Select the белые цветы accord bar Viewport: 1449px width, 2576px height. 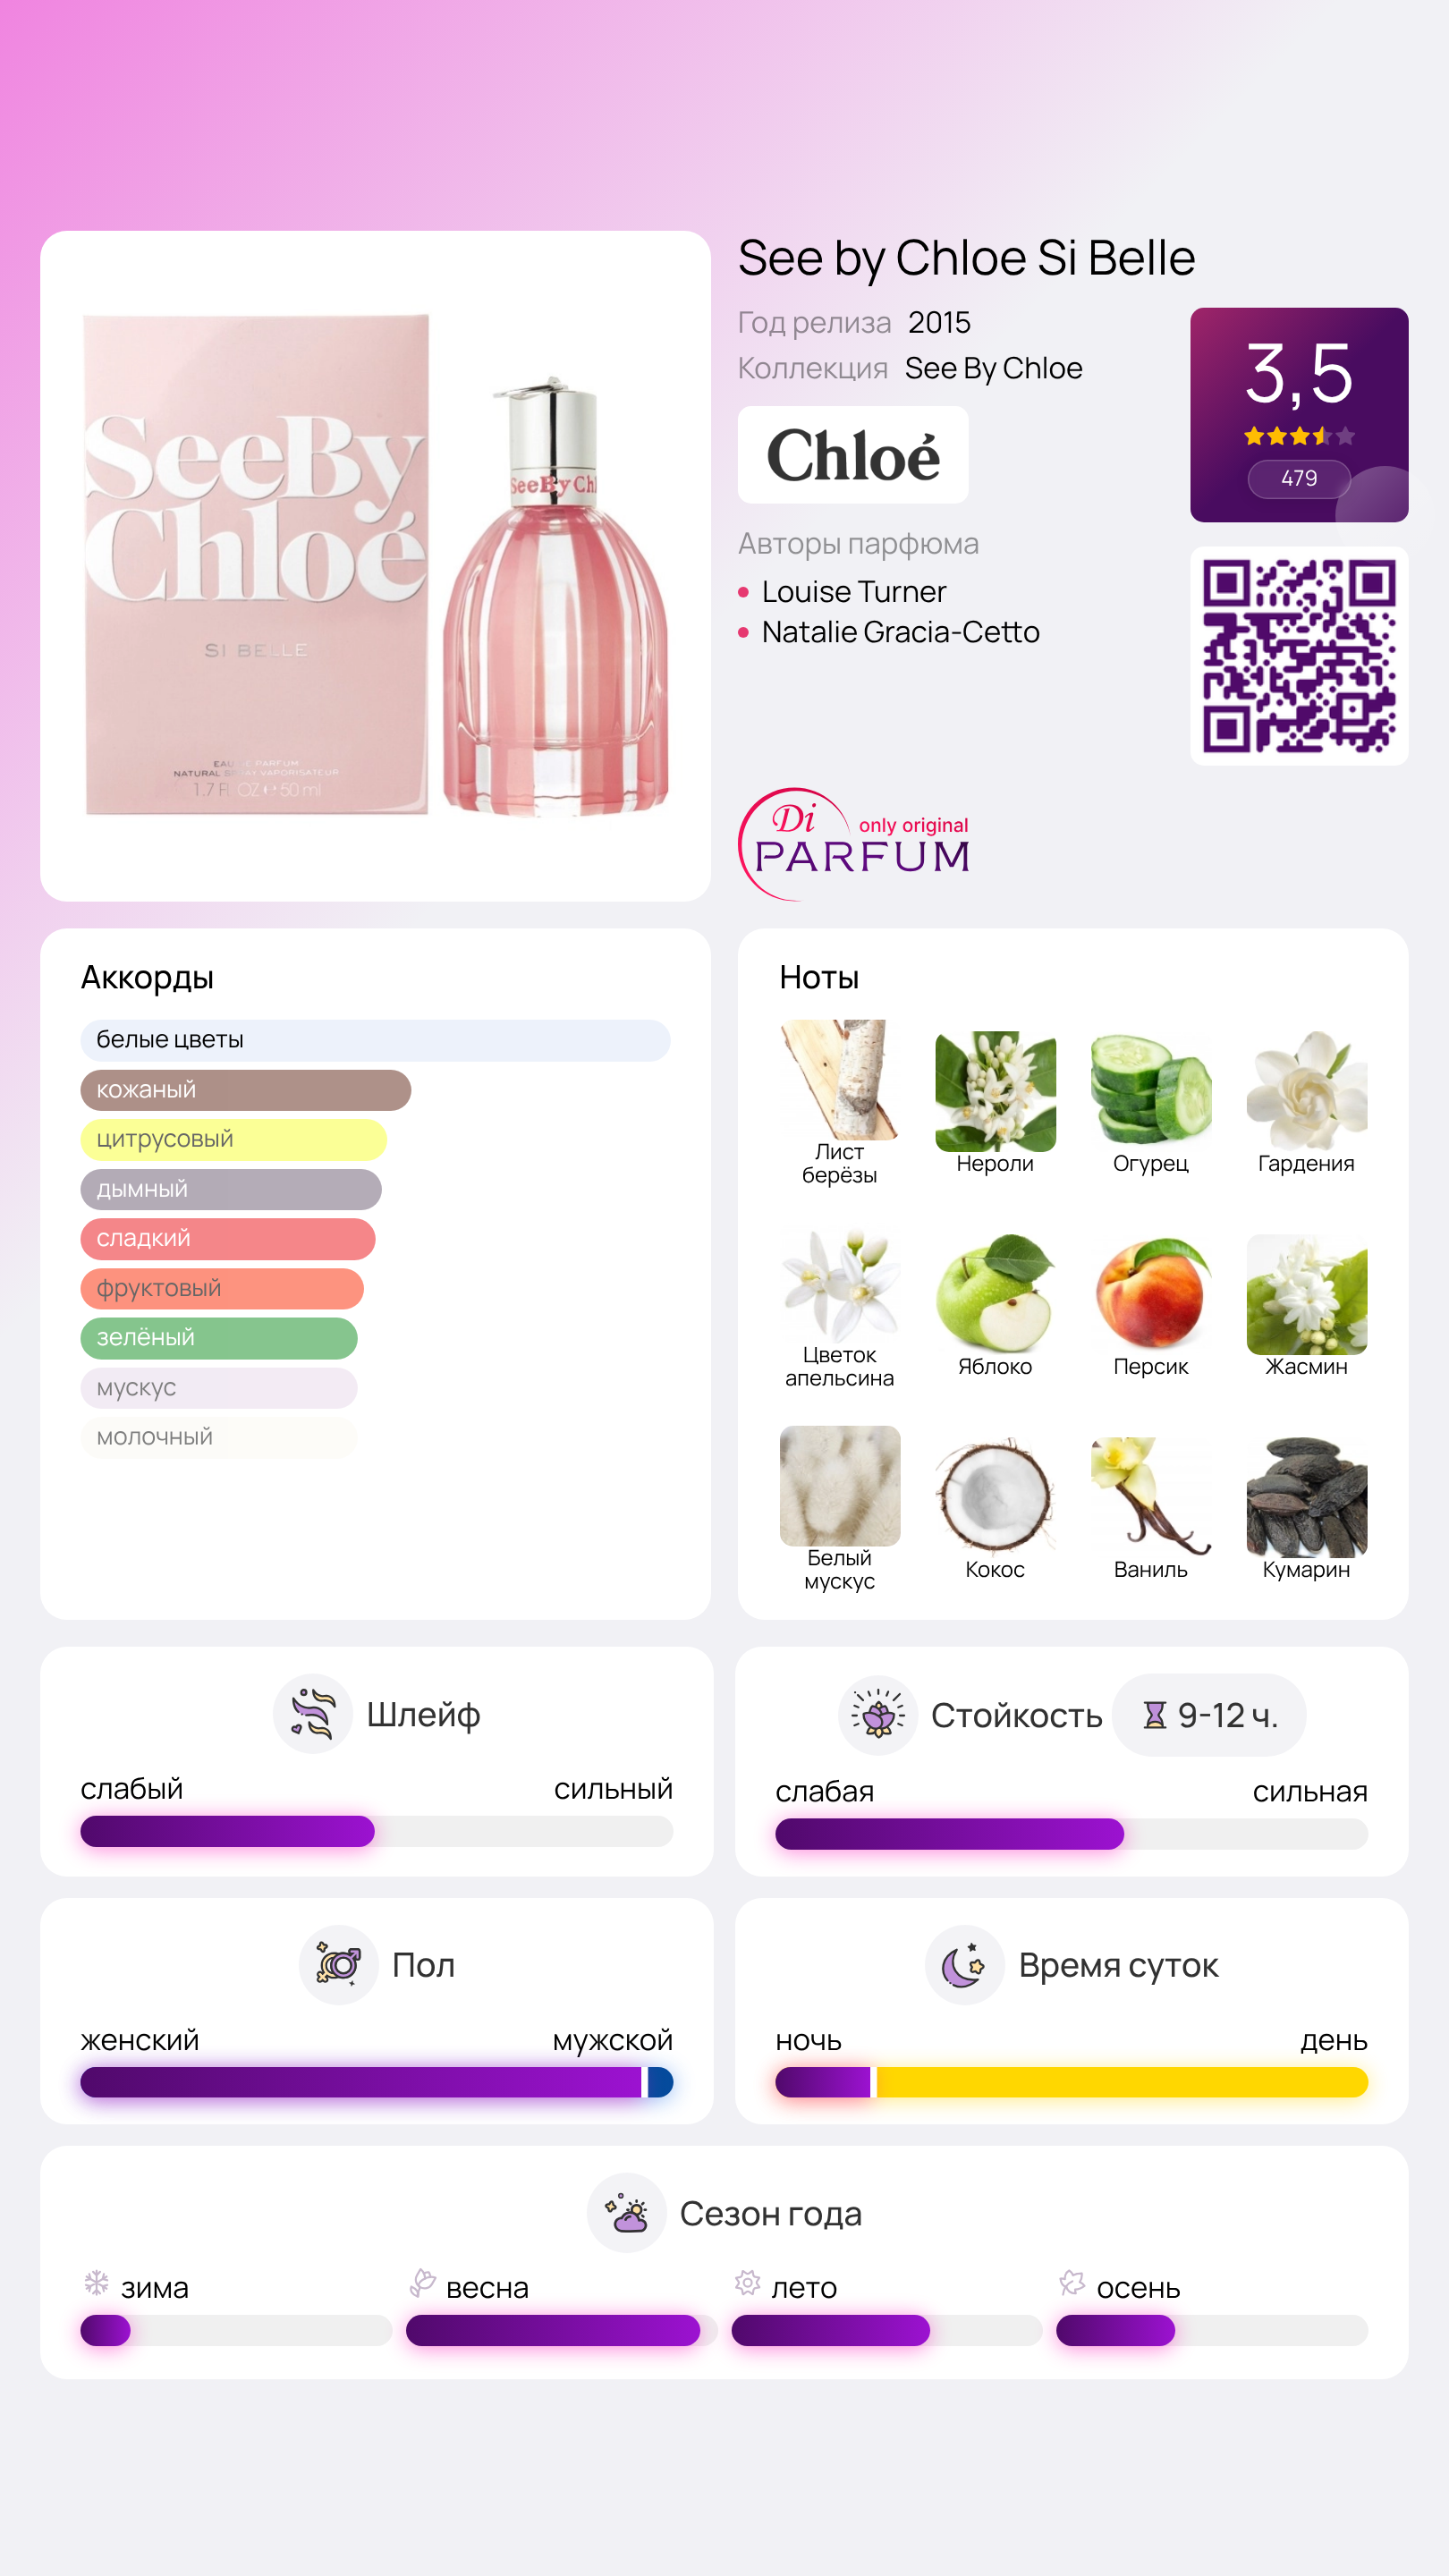pyautogui.click(x=375, y=1040)
